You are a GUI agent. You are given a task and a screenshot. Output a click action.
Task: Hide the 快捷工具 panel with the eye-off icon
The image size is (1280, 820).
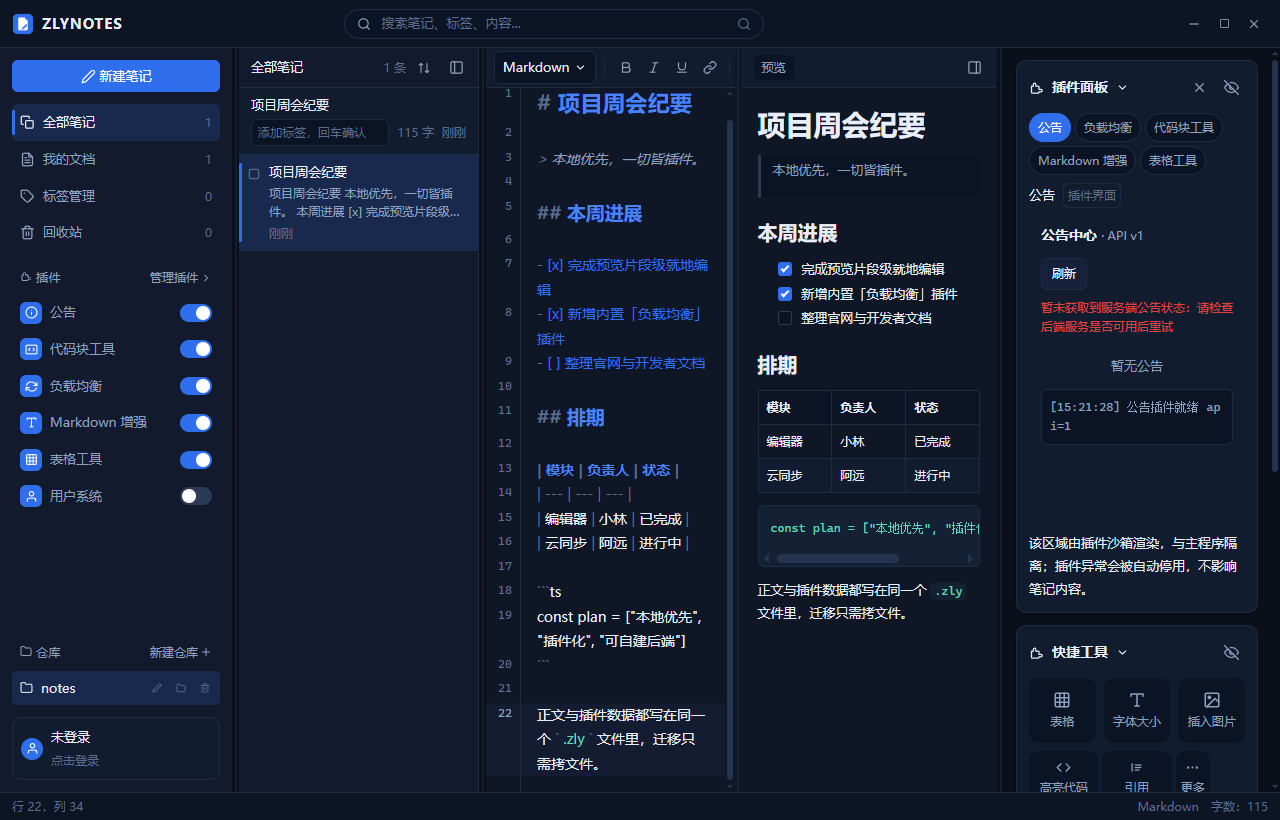[x=1232, y=652]
